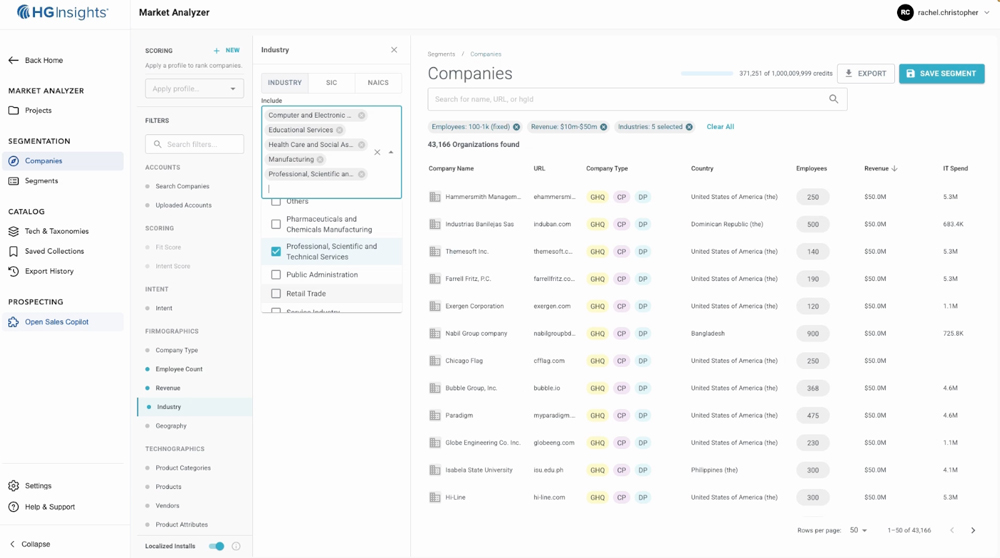Image resolution: width=1000 pixels, height=558 pixels.
Task: Click the Saved Collections bookmark icon
Action: coord(13,251)
